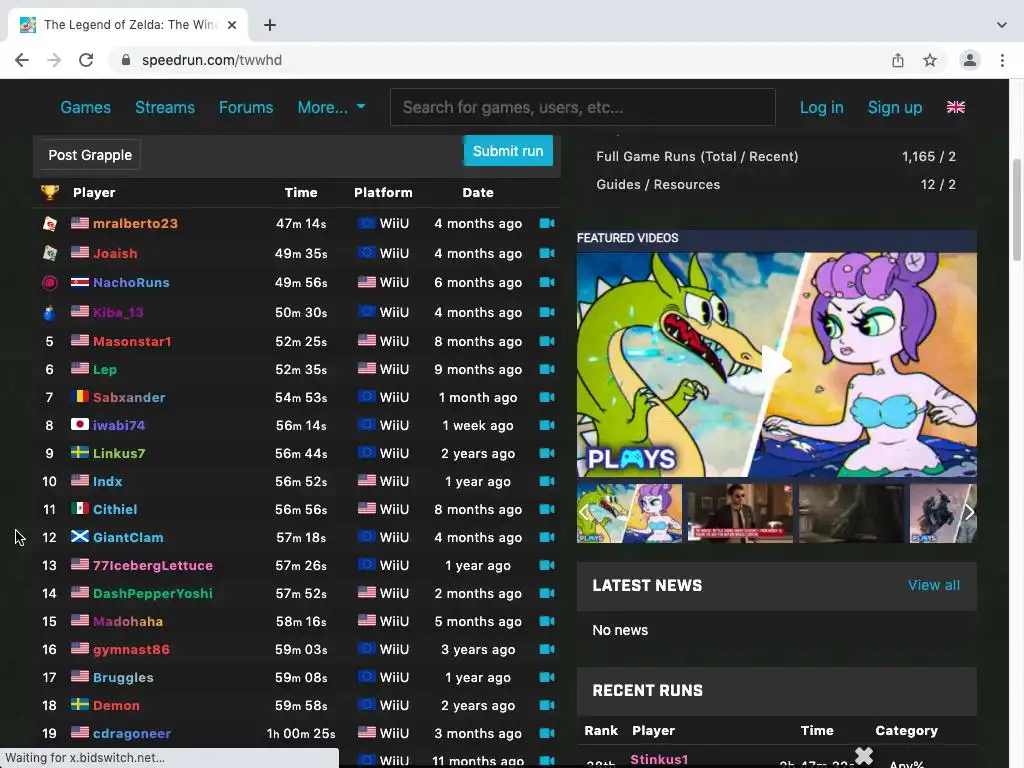Open video icon for NachoRuns' run
The width and height of the screenshot is (1024, 768).
click(547, 283)
